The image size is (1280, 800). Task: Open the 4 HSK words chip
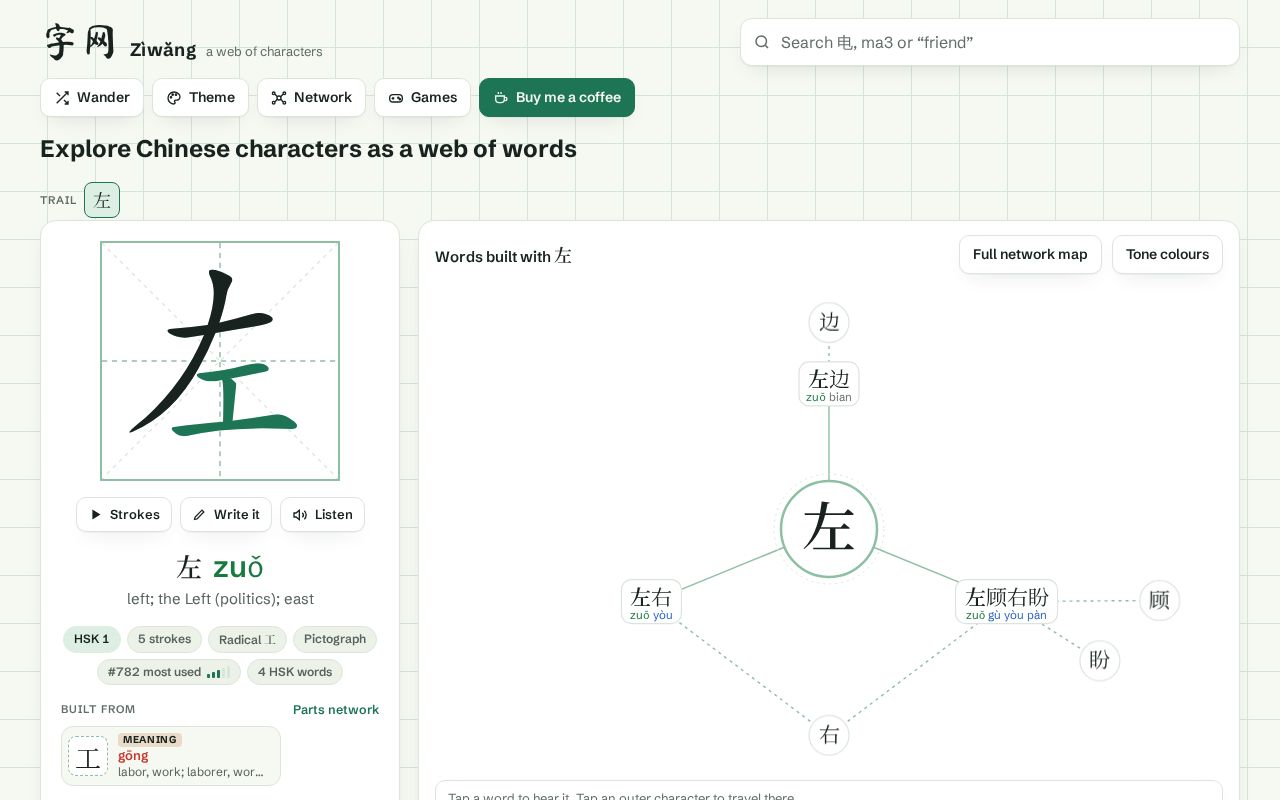(295, 672)
